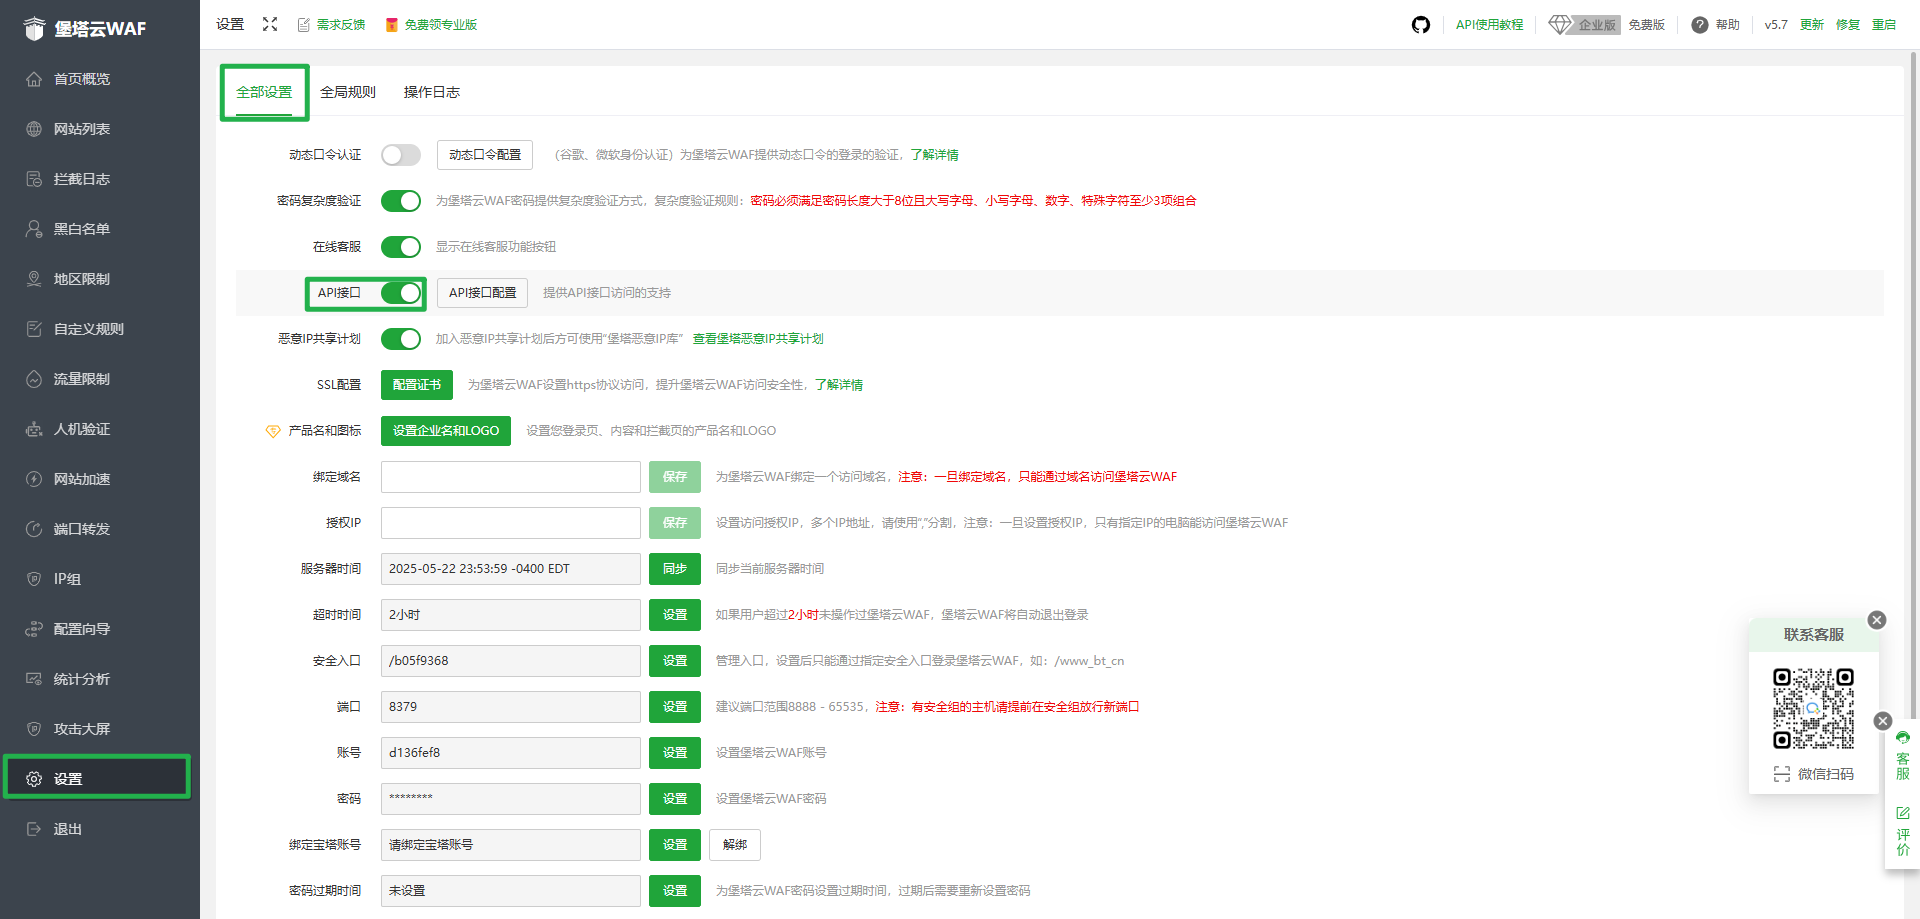Open 人机验证 sidebar item

coord(82,429)
